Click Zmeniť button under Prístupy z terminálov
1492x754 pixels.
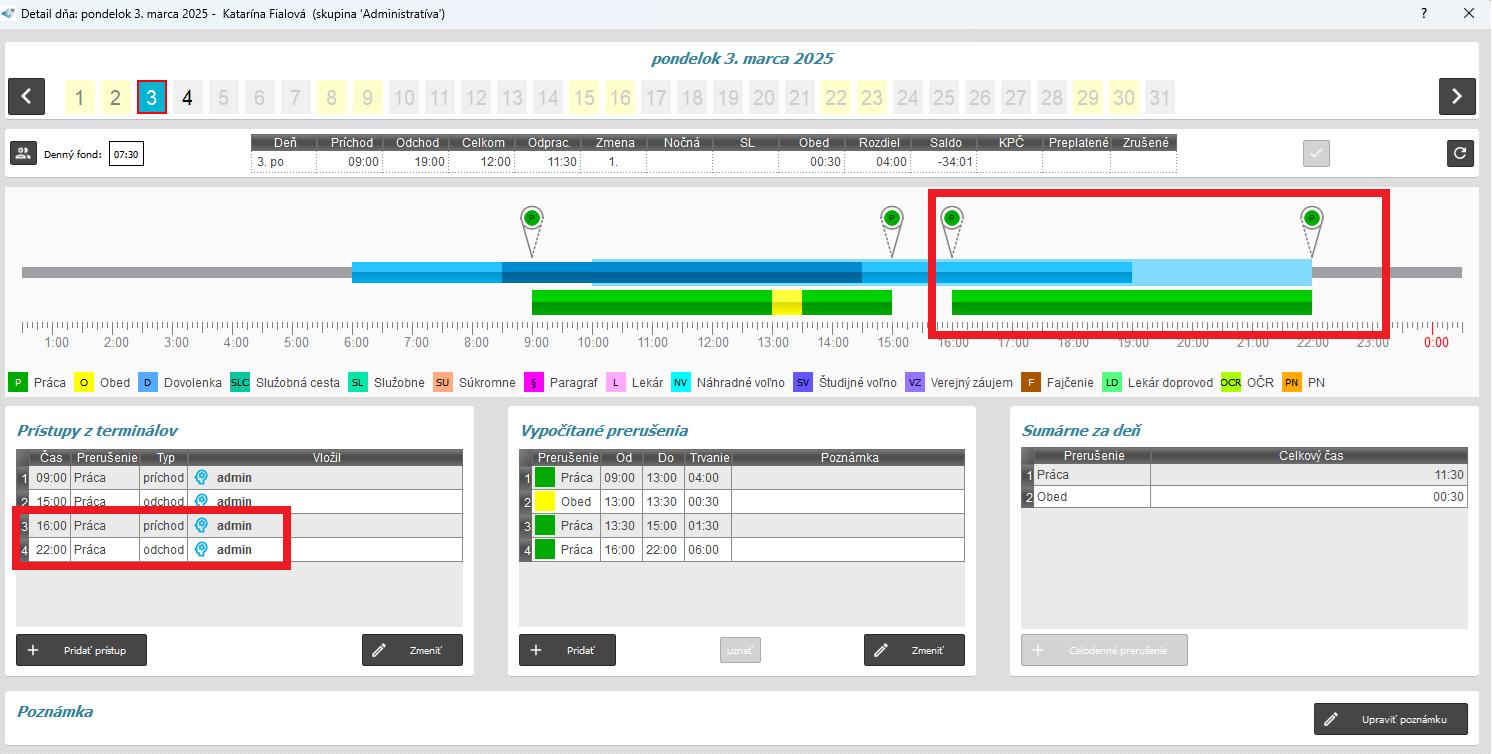click(x=412, y=650)
